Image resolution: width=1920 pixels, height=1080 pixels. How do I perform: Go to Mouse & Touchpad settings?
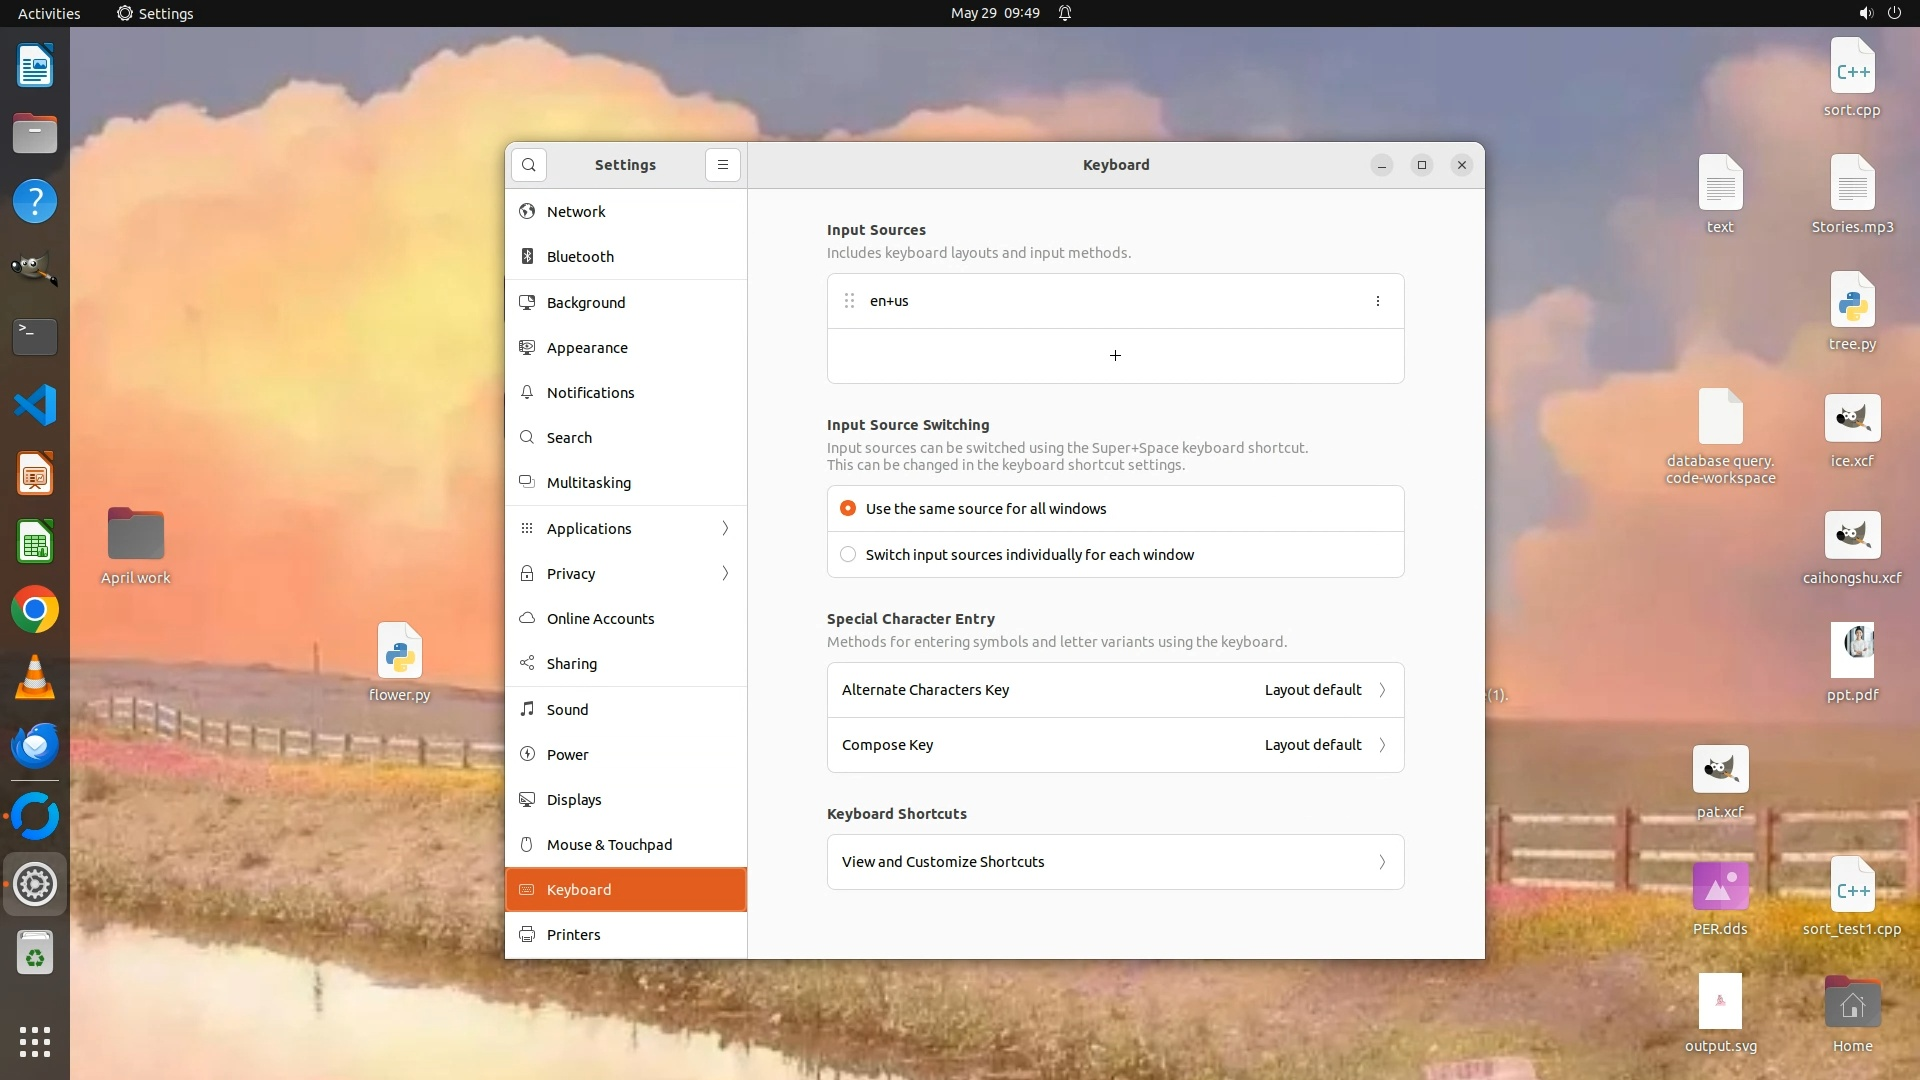(609, 845)
